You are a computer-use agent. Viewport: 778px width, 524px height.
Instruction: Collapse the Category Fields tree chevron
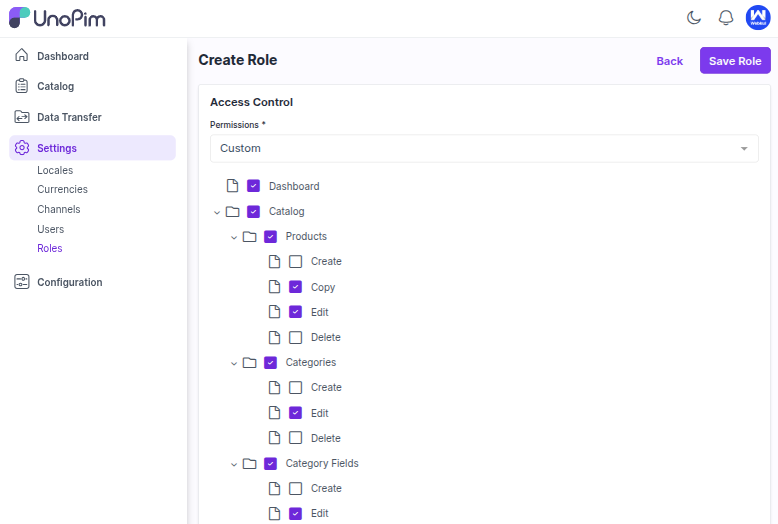tap(234, 464)
